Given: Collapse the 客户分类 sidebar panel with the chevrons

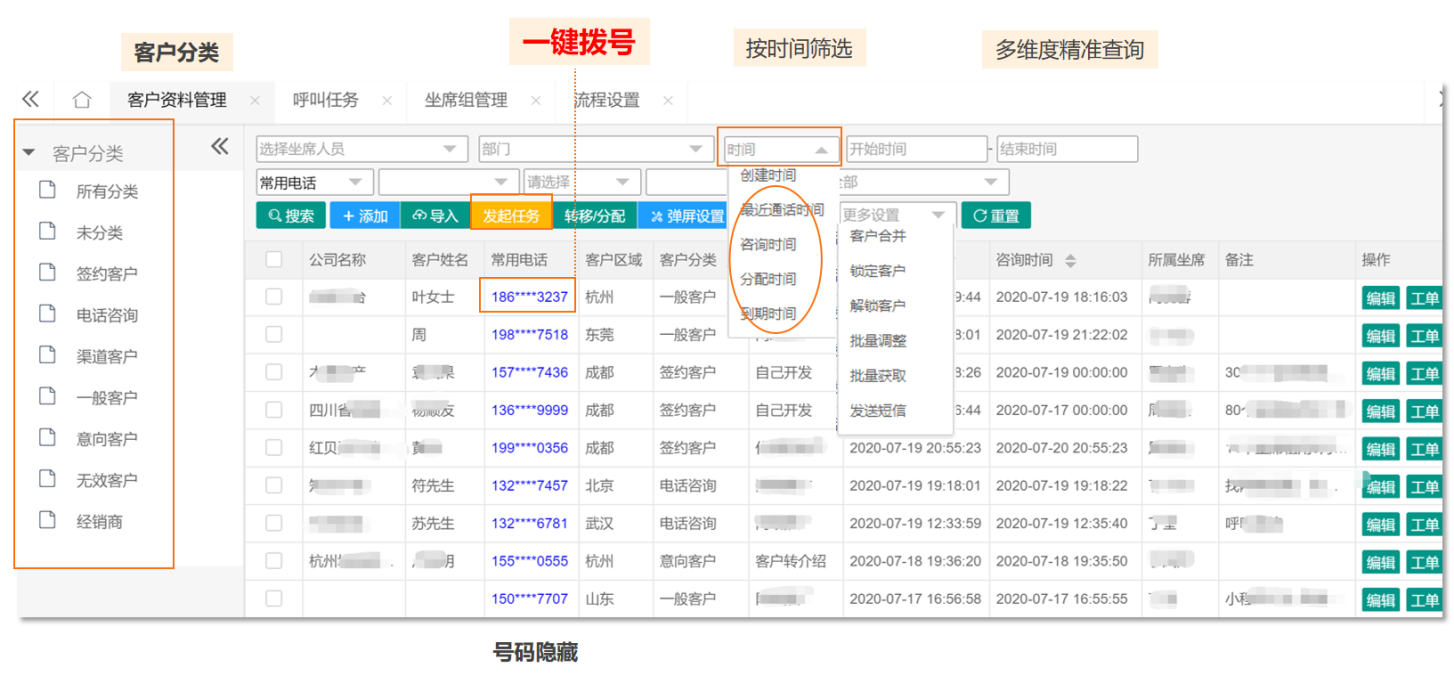Looking at the screenshot, I should 220,147.
